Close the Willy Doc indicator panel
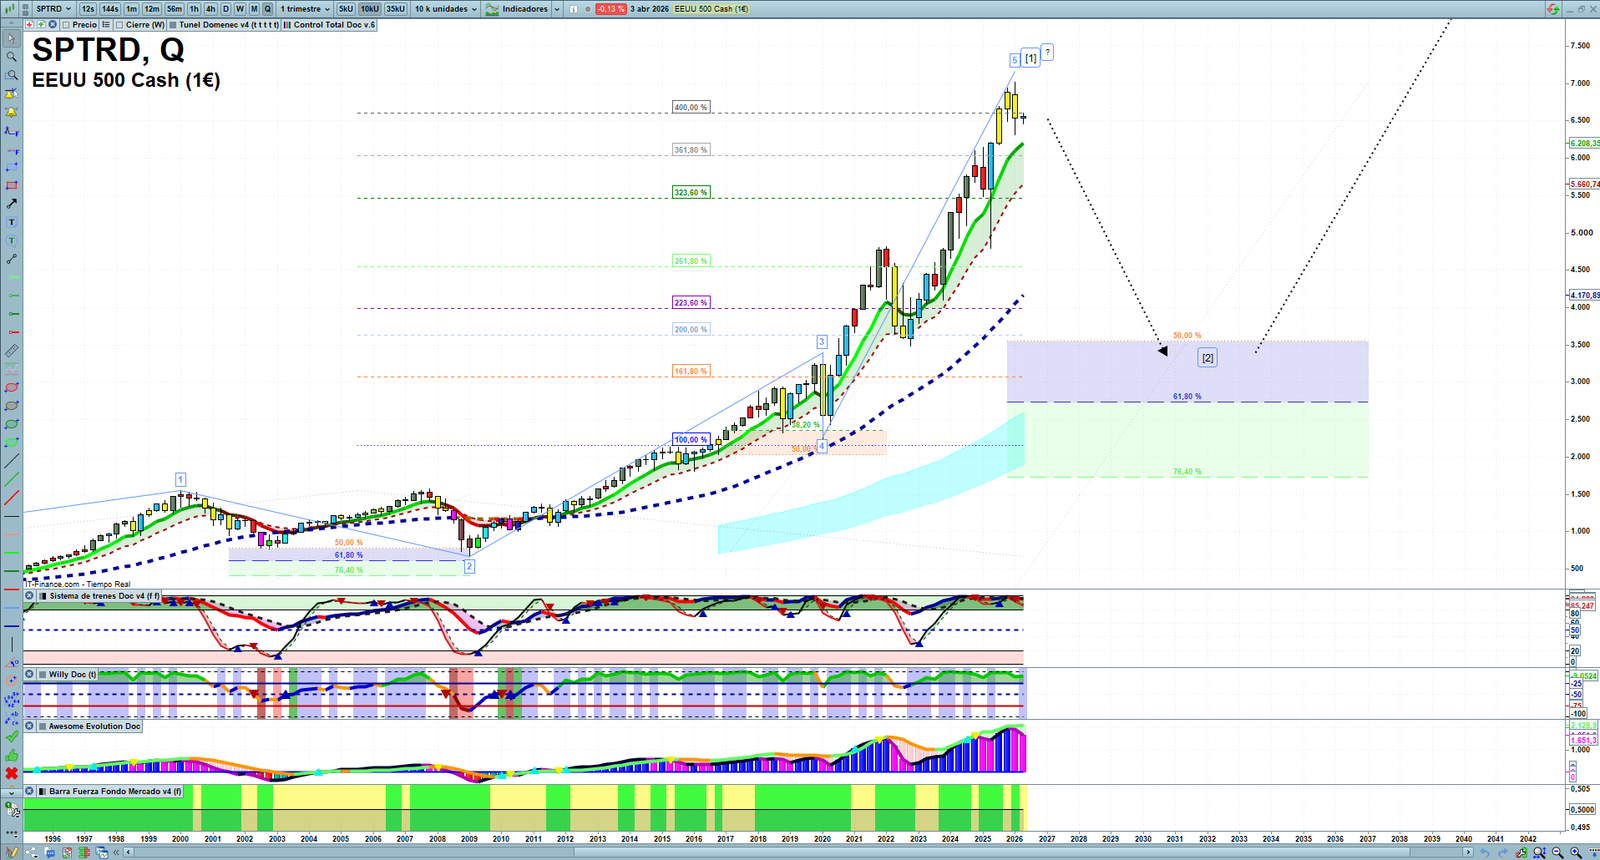Screen dimensions: 1600x860 tap(30, 675)
